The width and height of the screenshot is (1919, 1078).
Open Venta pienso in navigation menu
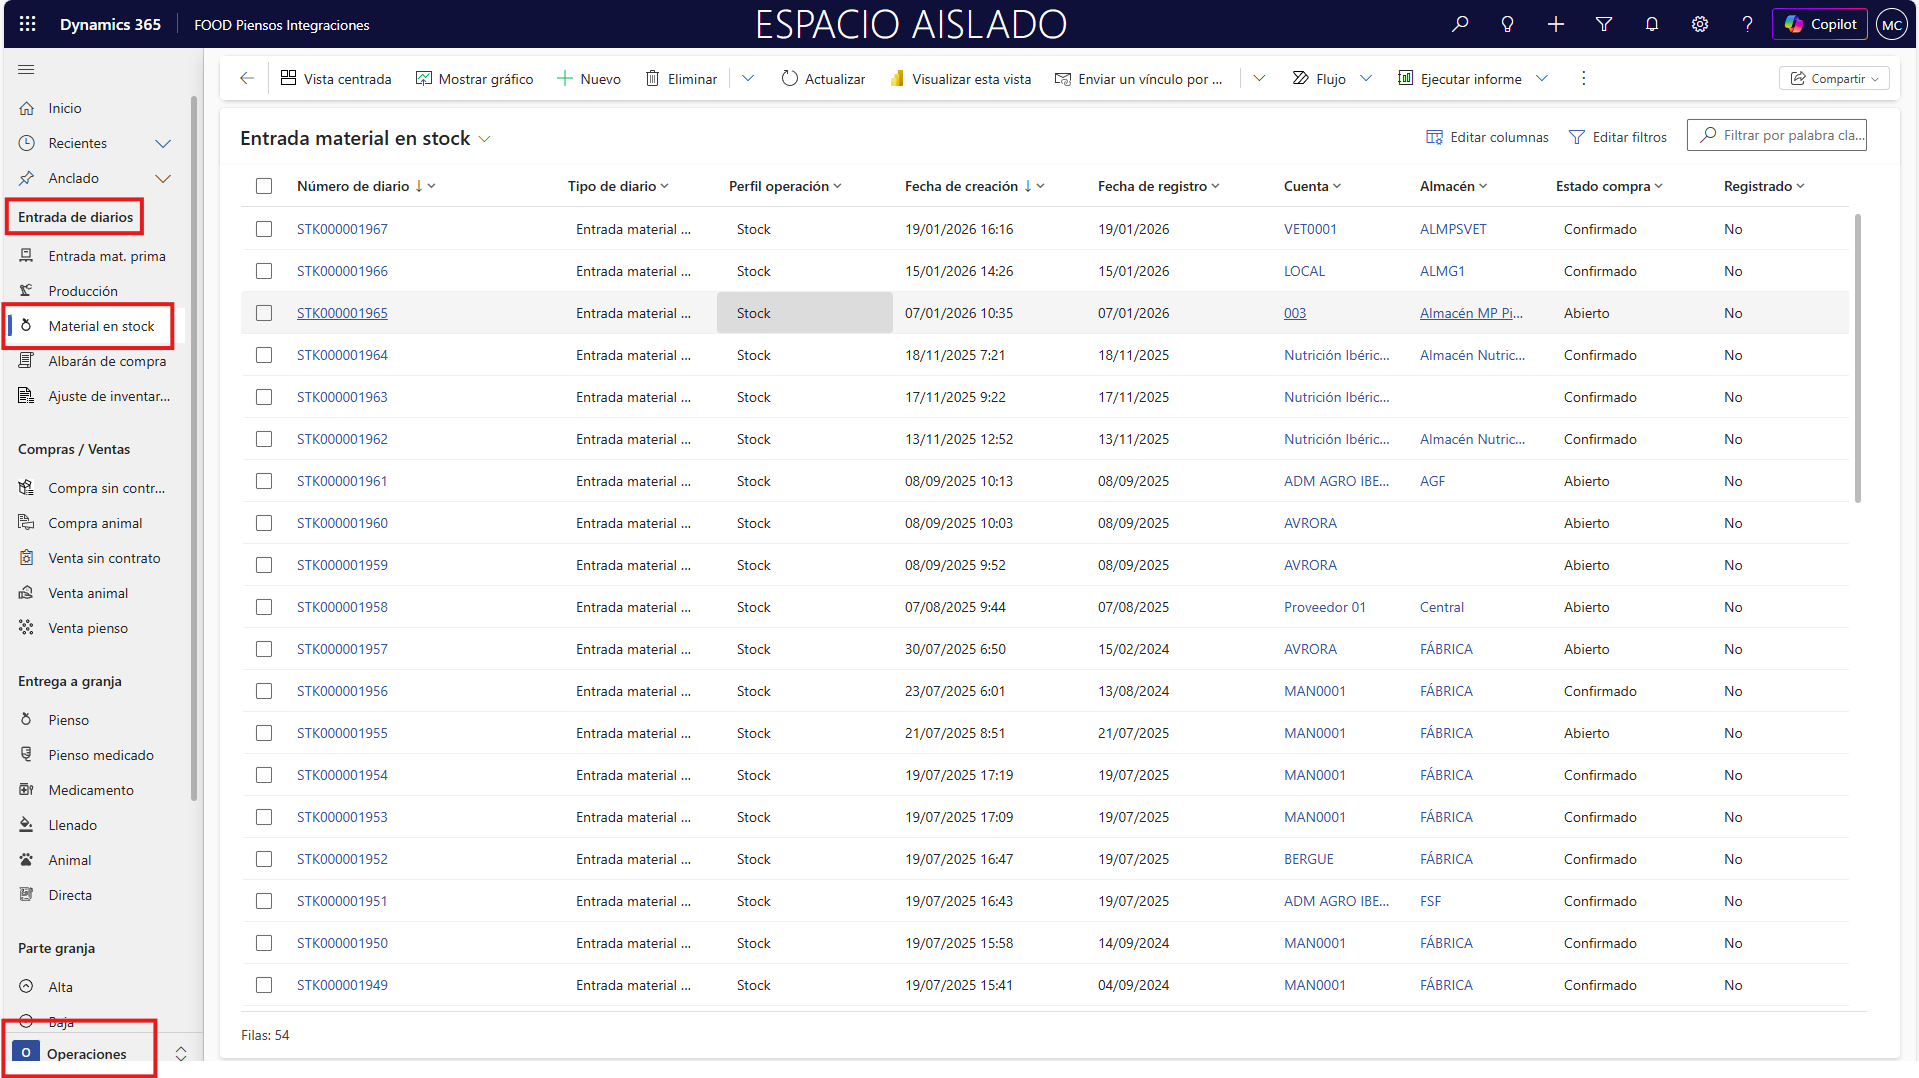[88, 628]
